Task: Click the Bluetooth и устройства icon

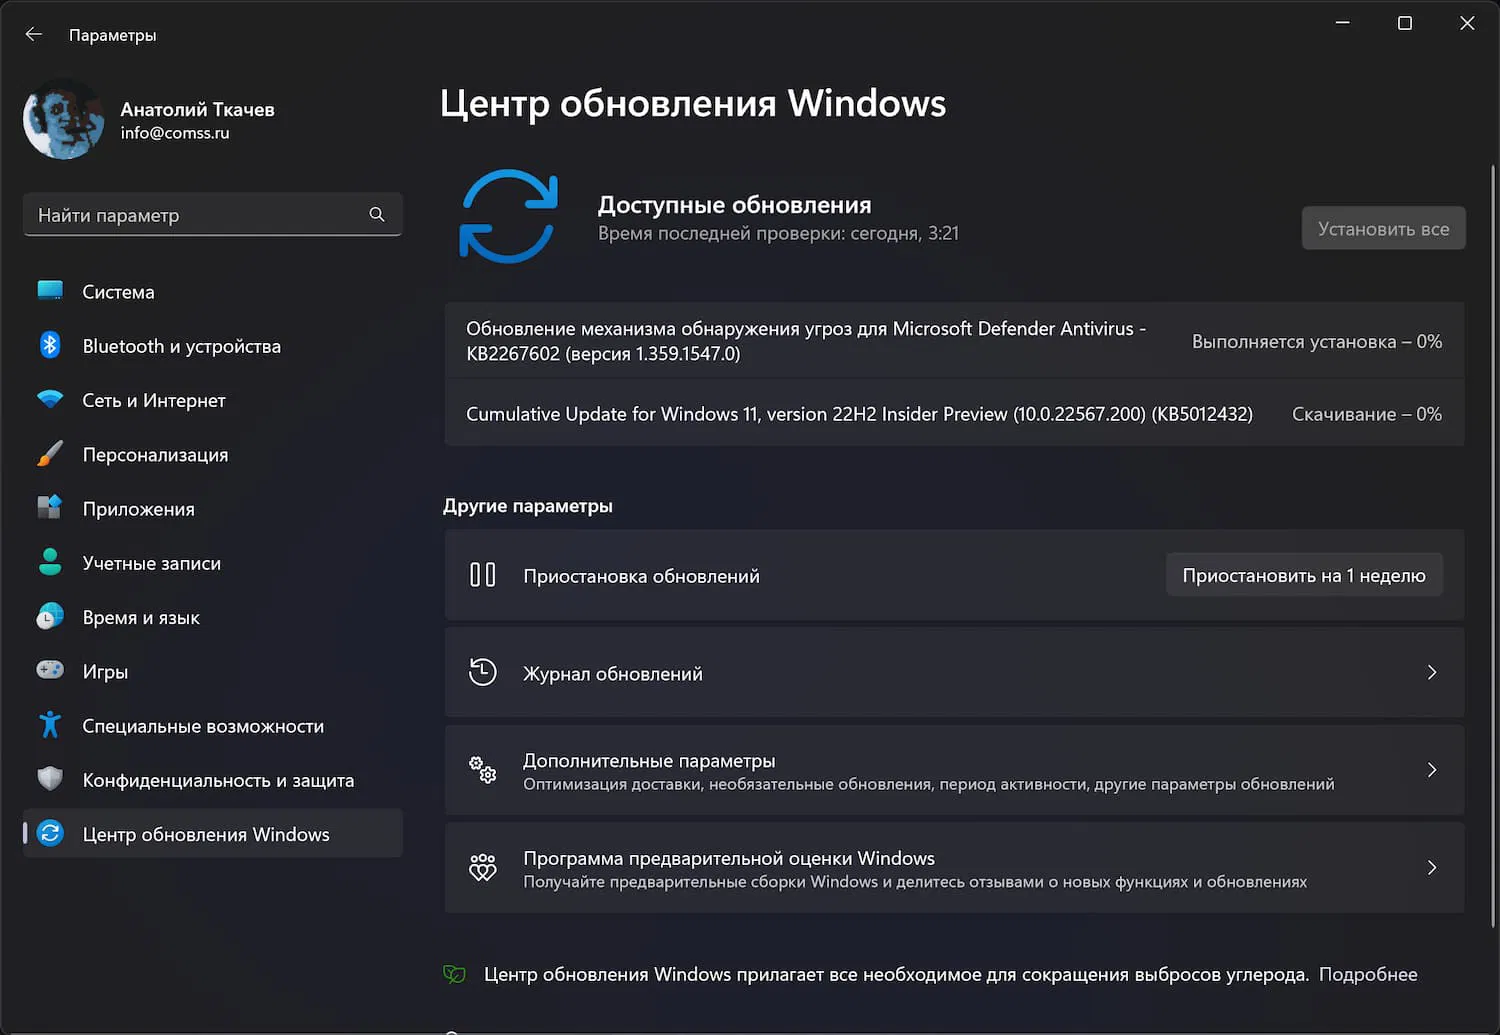Action: pos(50,345)
